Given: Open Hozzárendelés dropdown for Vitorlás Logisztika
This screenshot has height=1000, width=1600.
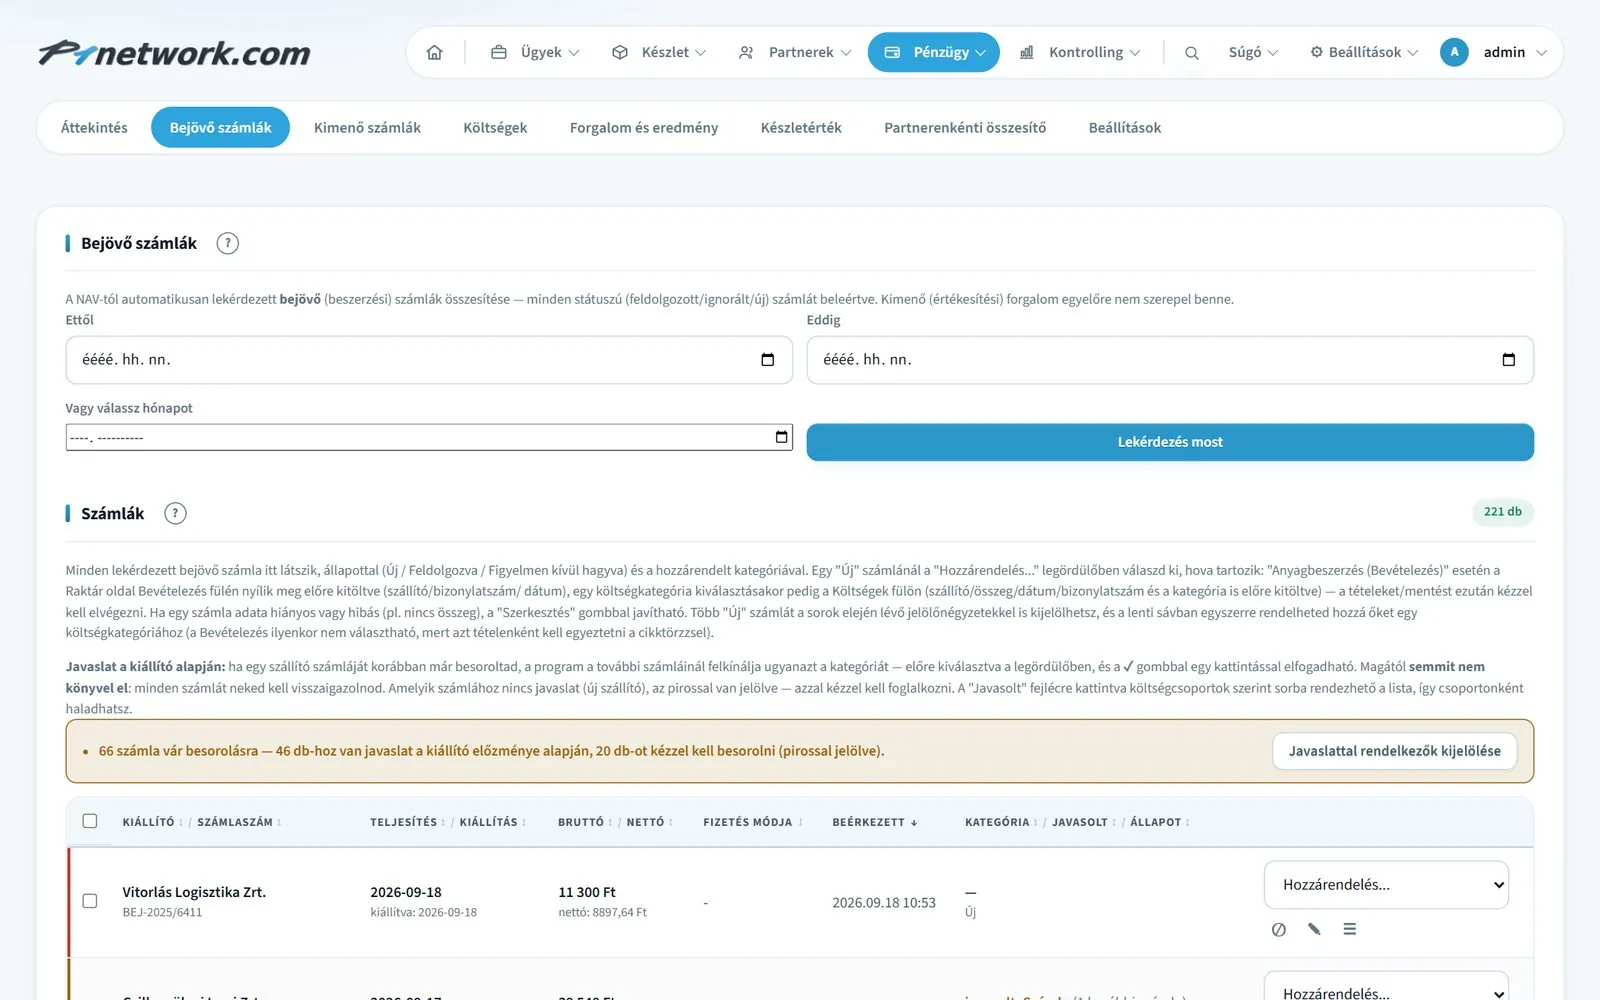Looking at the screenshot, I should [x=1386, y=885].
